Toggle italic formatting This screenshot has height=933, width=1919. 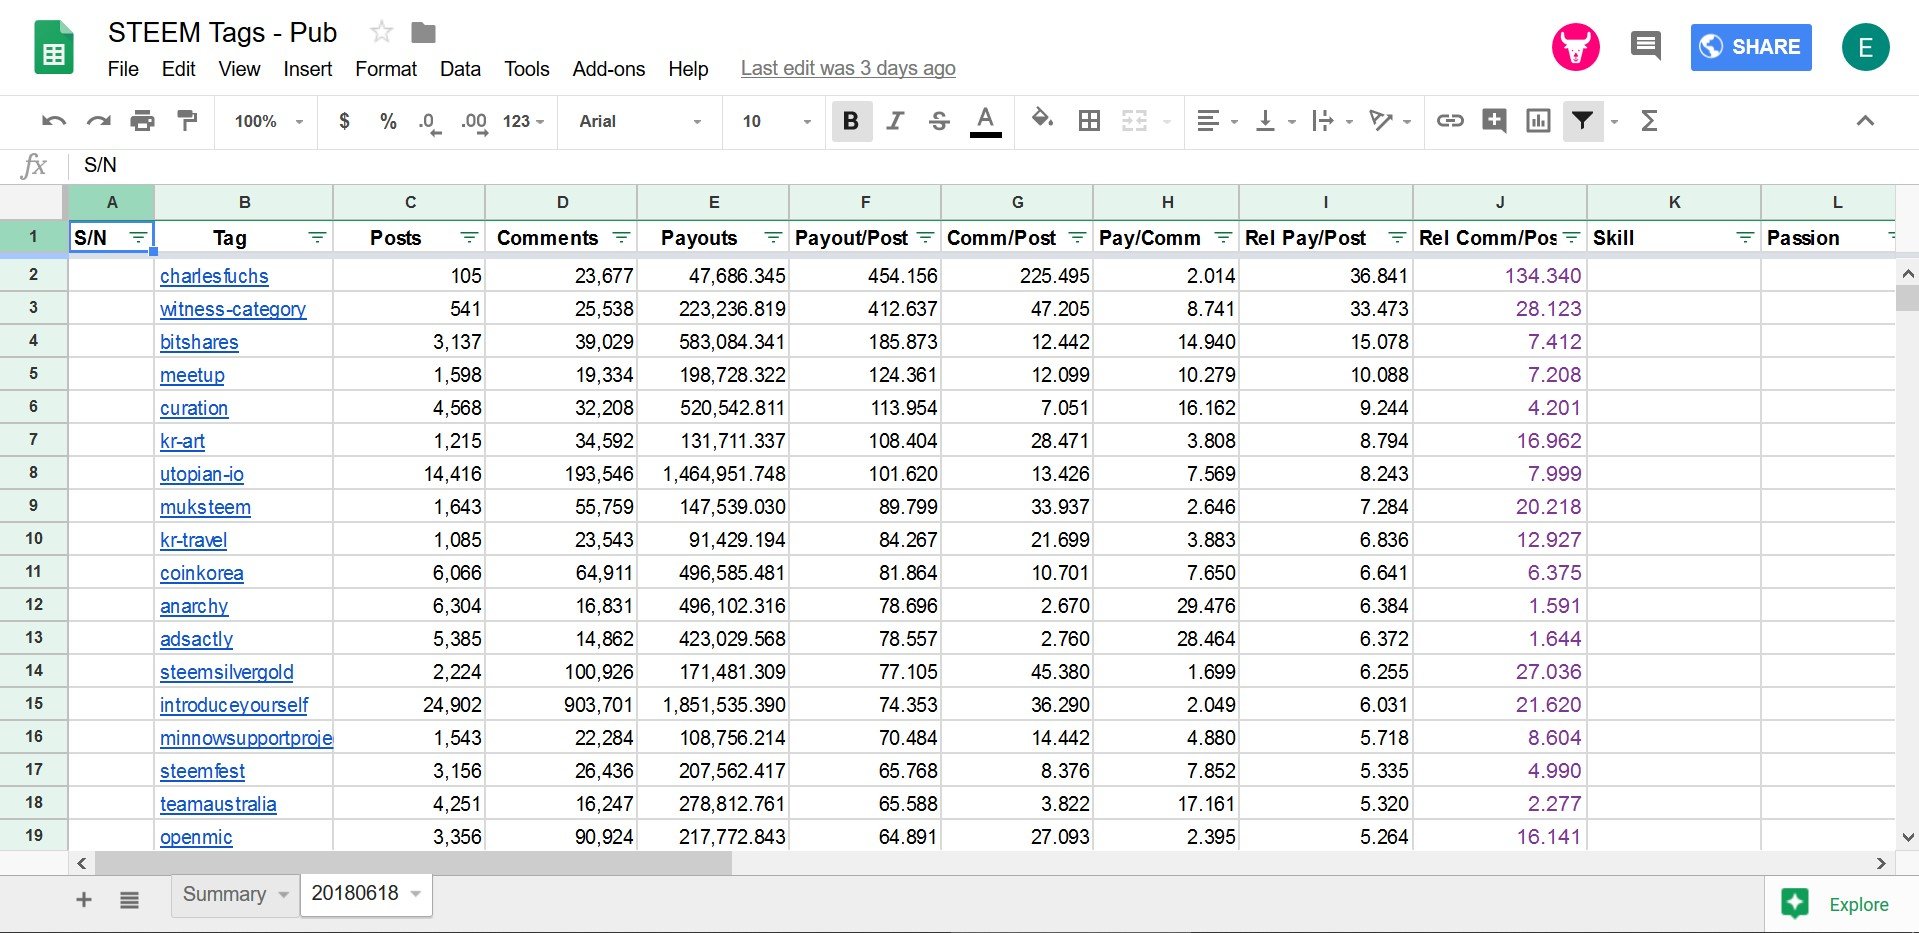(895, 121)
